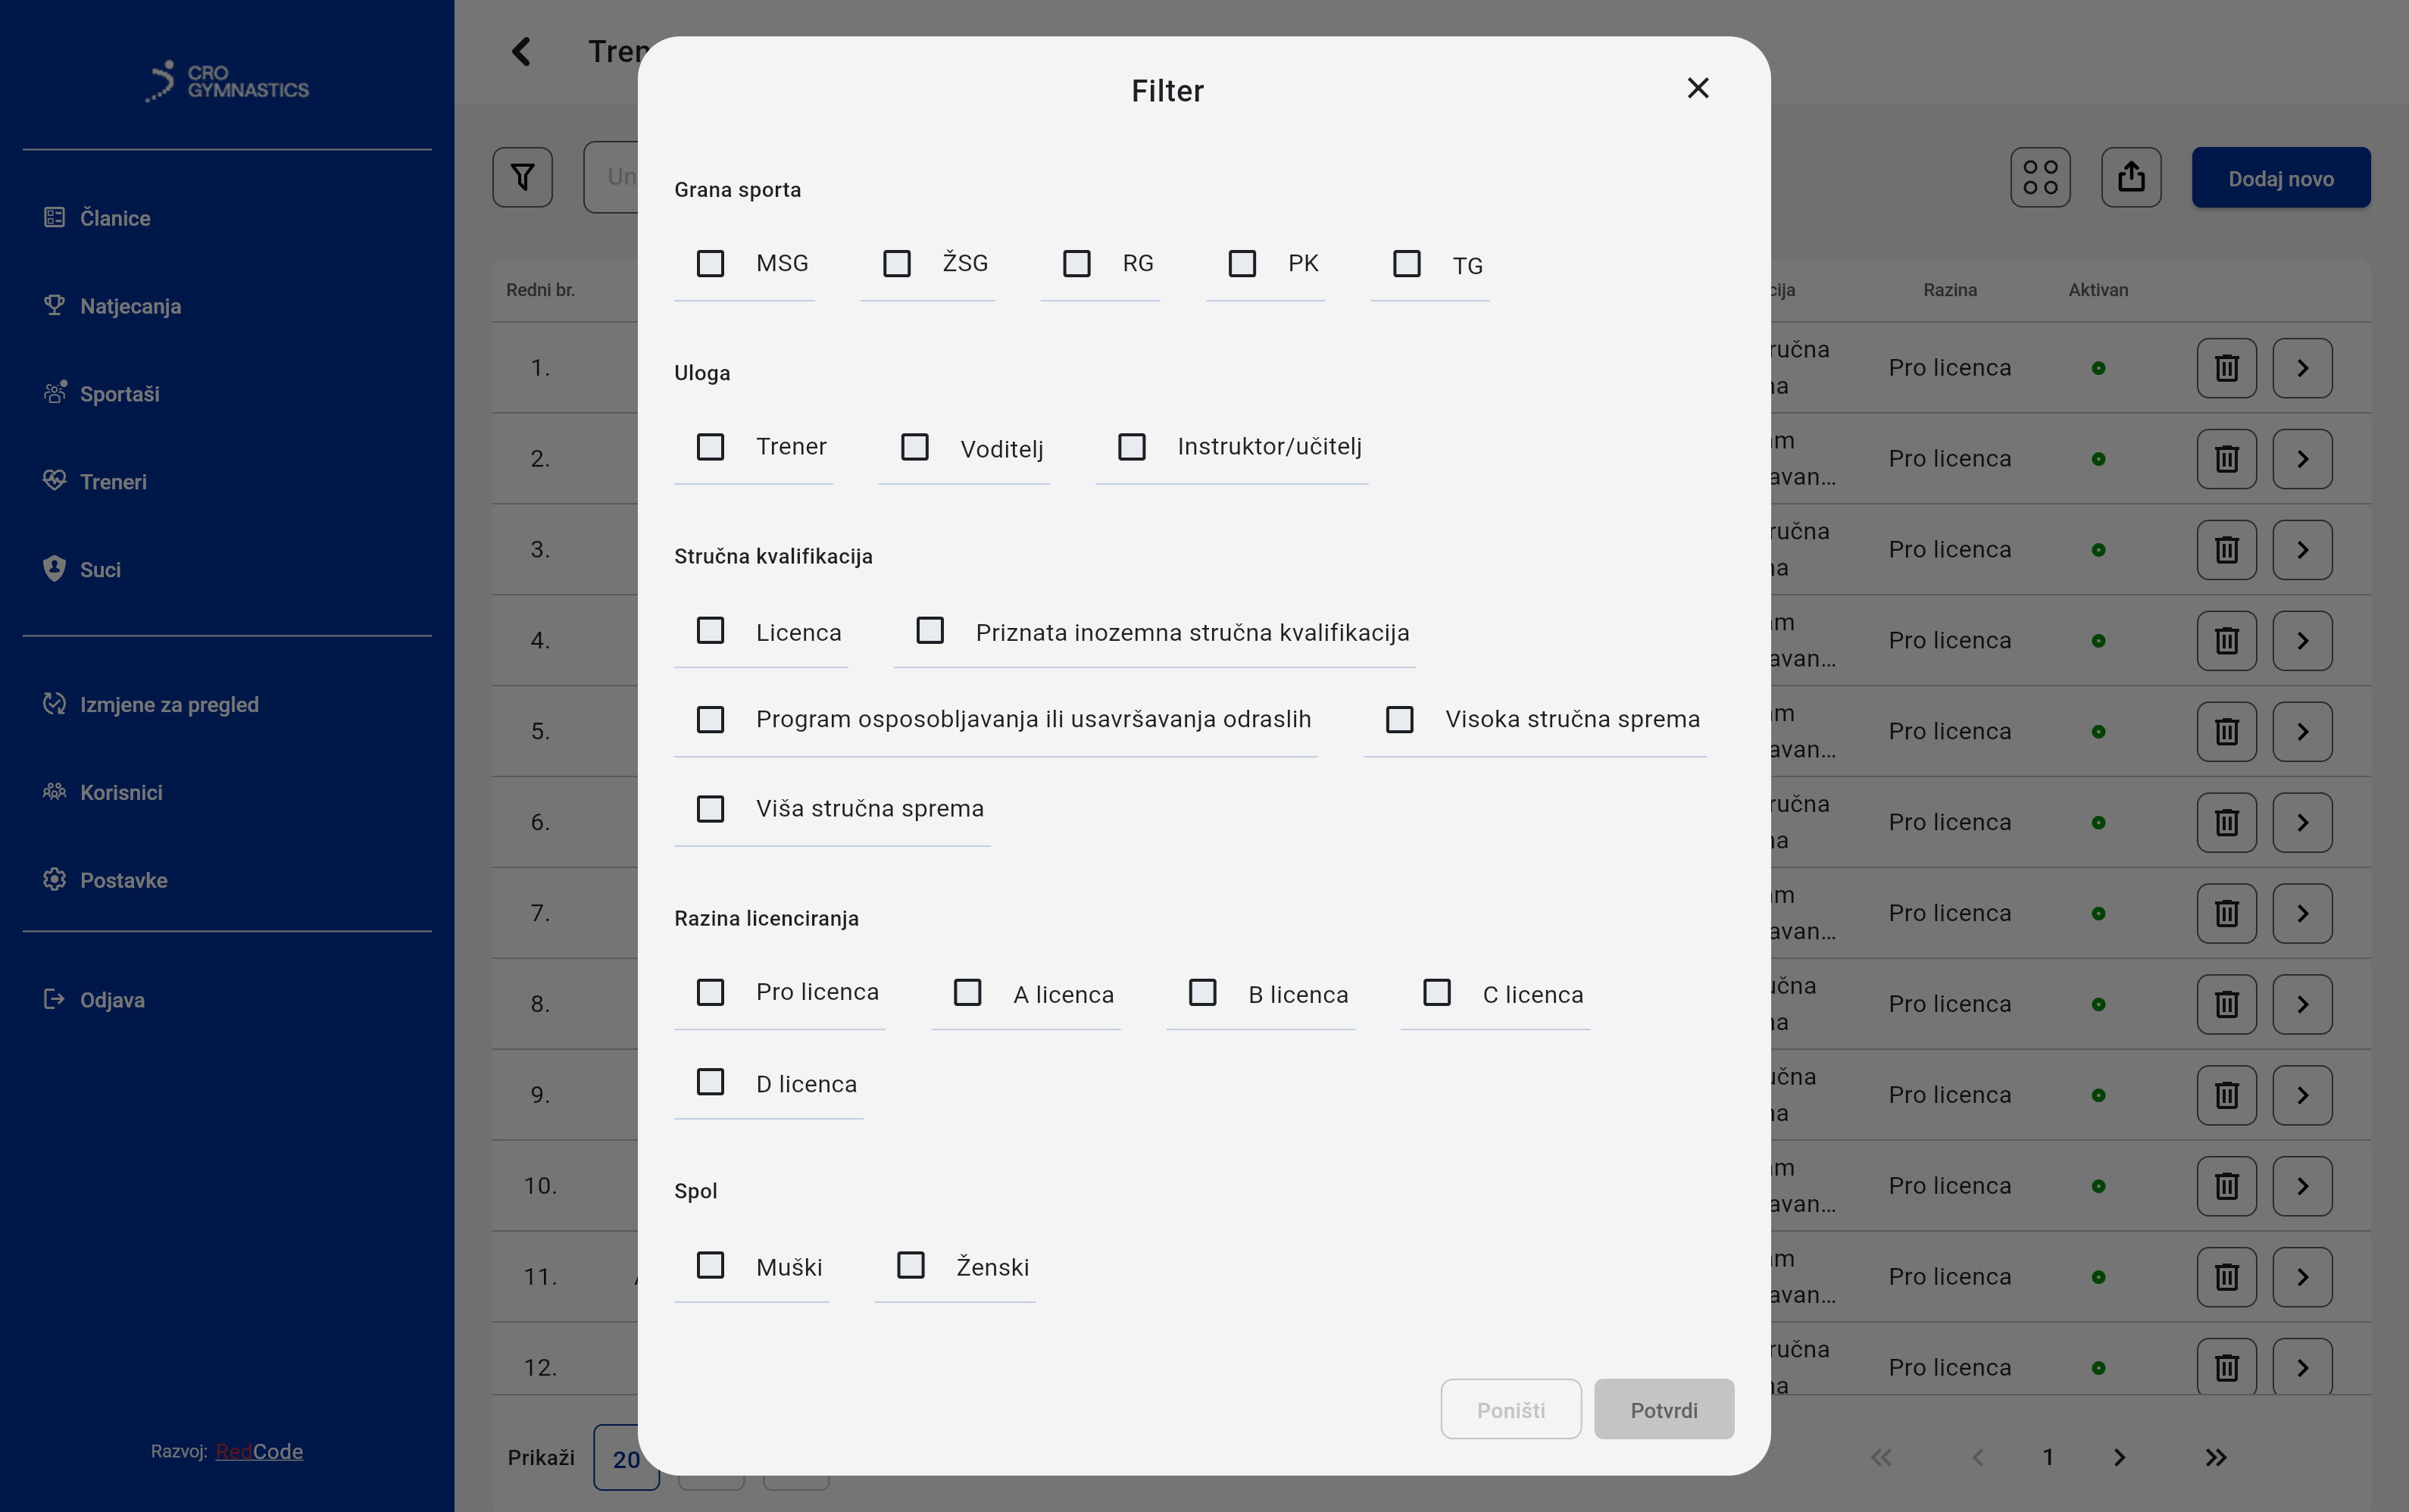2409x1512 pixels.
Task: Click the Dodaj novo button
Action: [2280, 178]
